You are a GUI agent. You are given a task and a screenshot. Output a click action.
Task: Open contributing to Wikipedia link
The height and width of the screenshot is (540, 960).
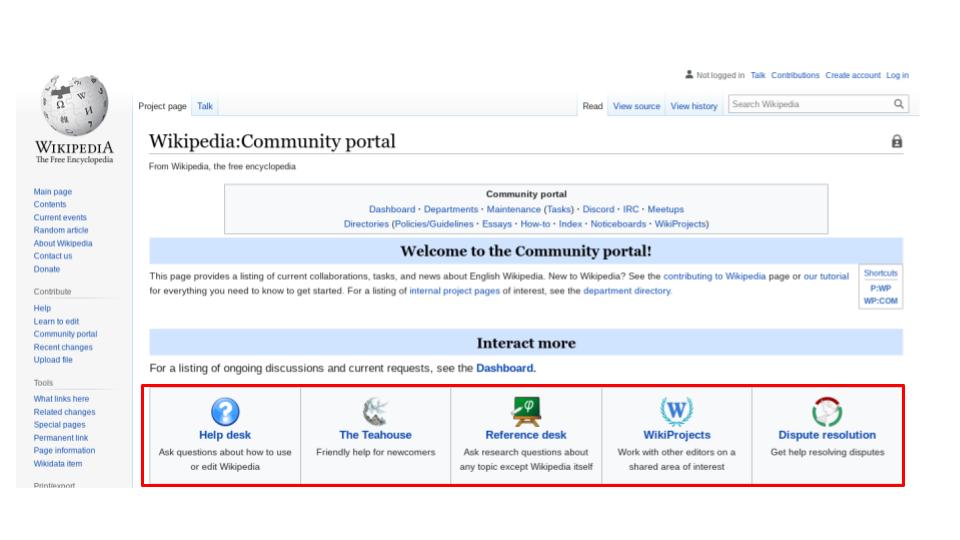(x=714, y=276)
